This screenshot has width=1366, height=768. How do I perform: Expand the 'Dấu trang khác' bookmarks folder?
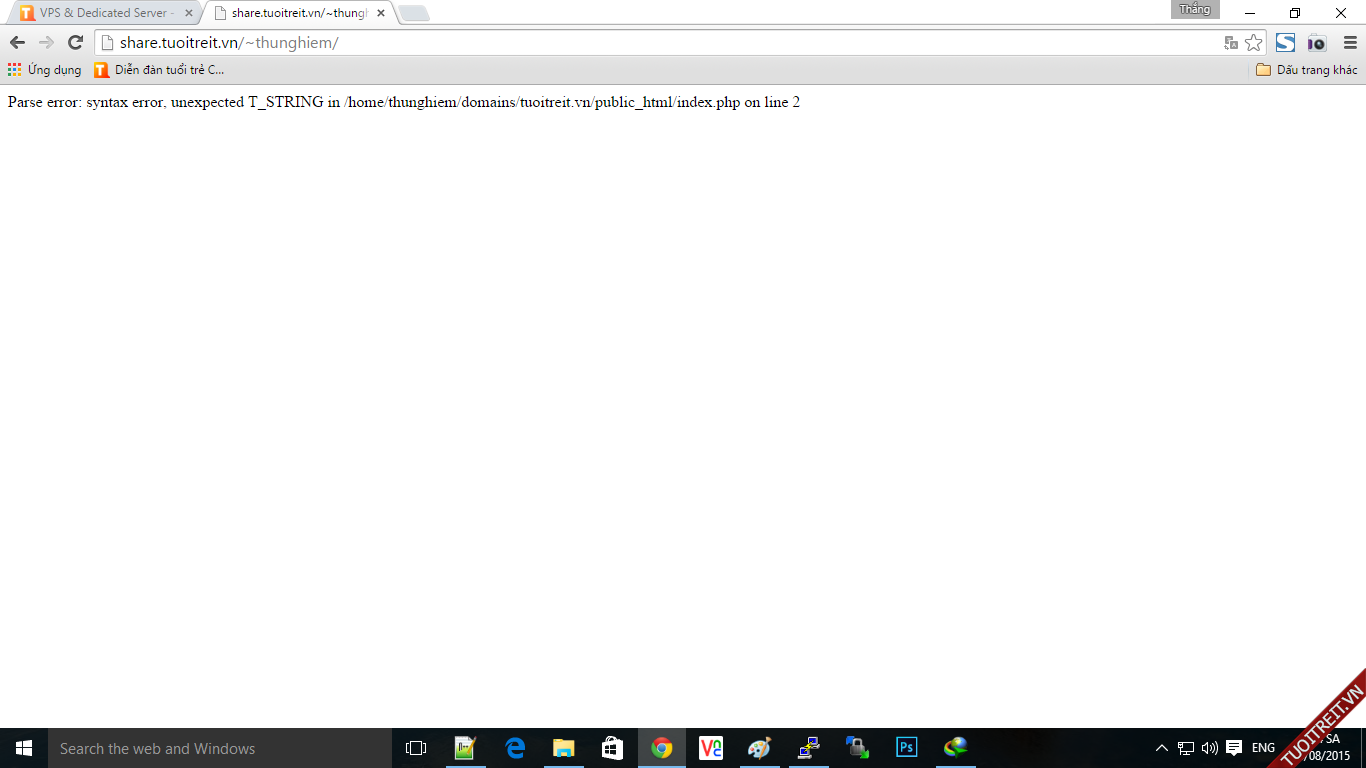pos(1306,70)
